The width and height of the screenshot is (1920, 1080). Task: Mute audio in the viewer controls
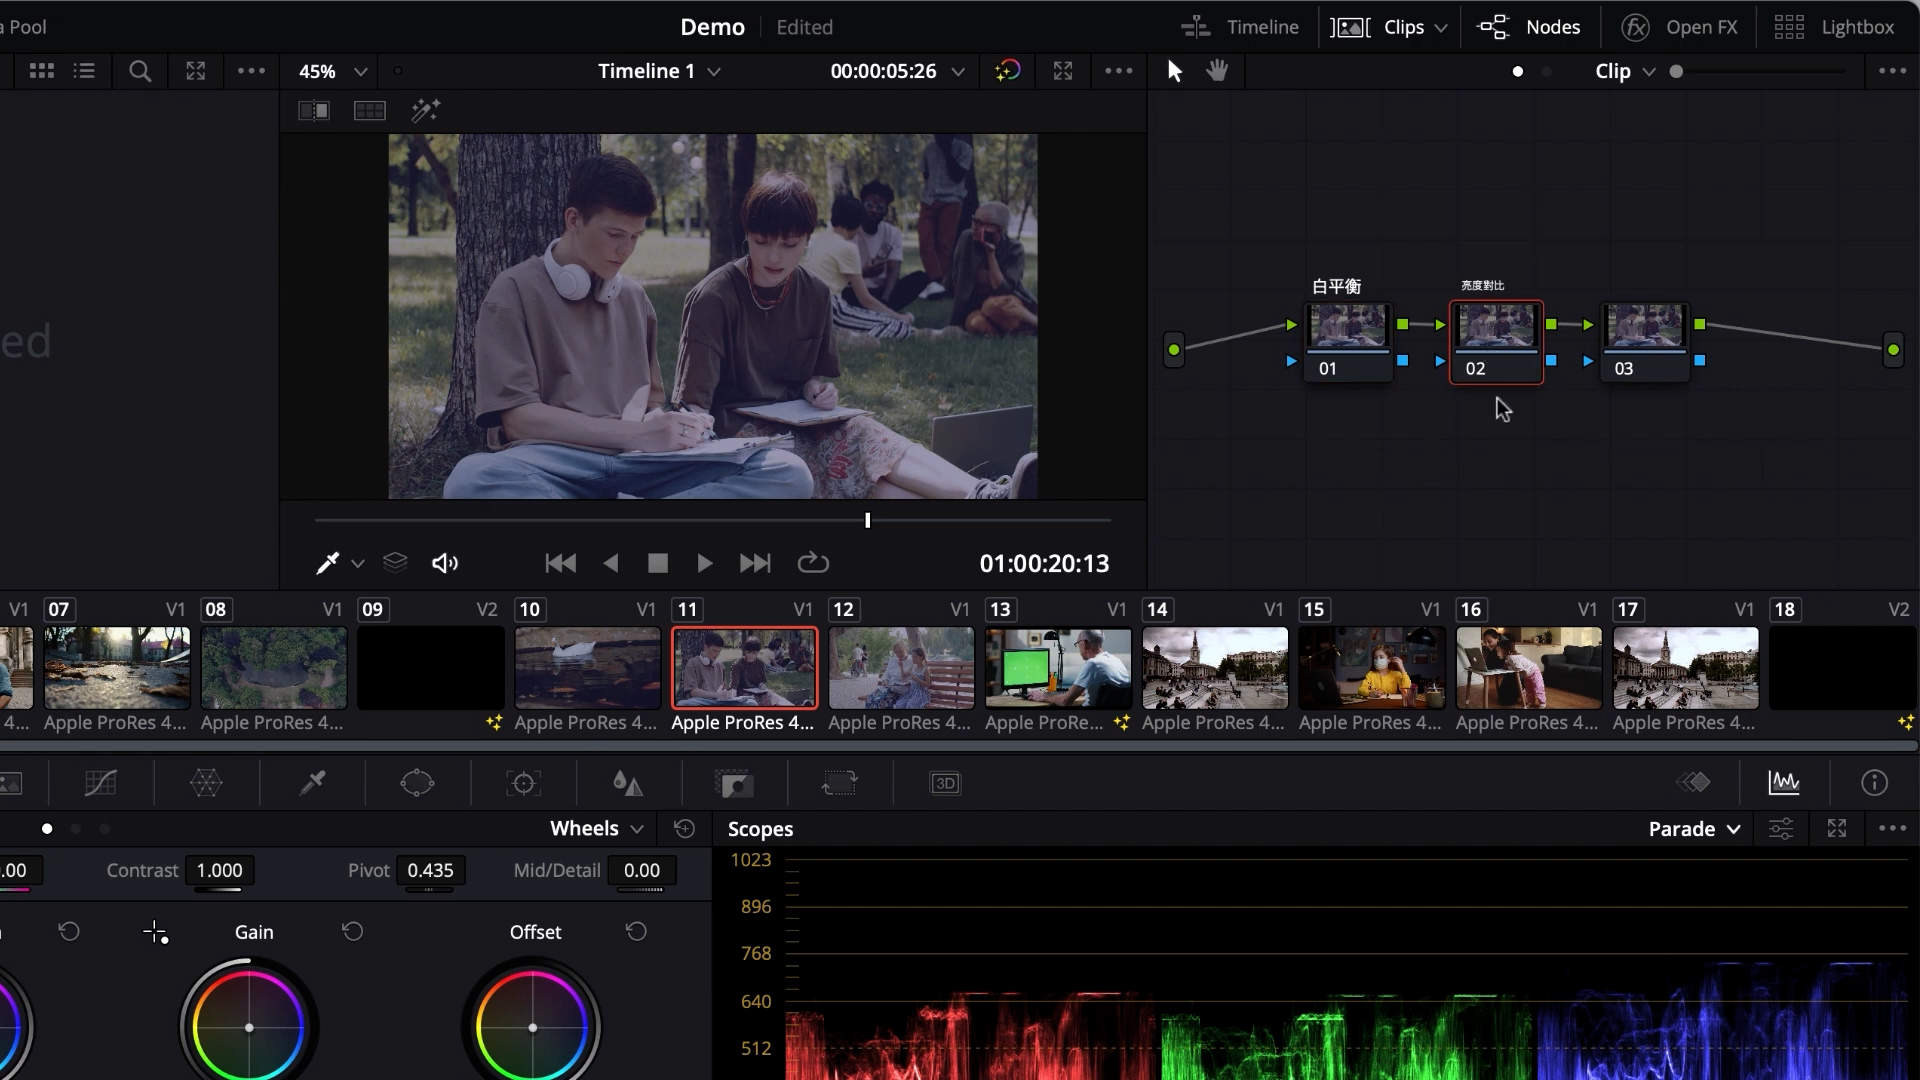pos(445,563)
